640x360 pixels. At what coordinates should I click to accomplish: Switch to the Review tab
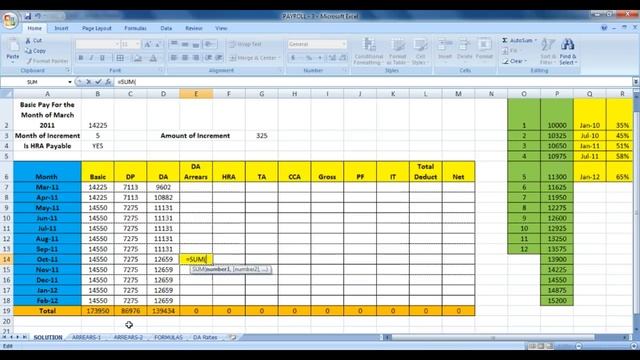tap(193, 28)
